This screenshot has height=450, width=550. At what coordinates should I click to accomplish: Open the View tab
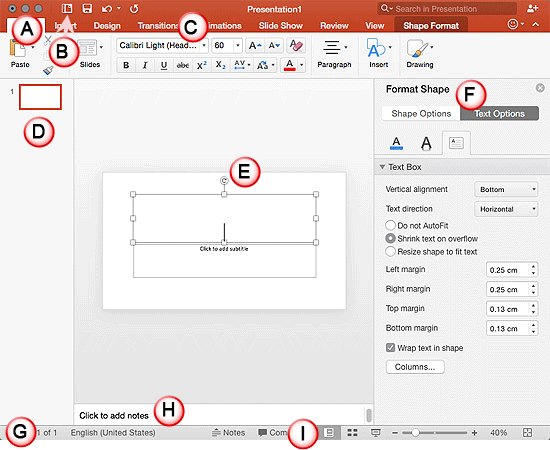click(375, 26)
